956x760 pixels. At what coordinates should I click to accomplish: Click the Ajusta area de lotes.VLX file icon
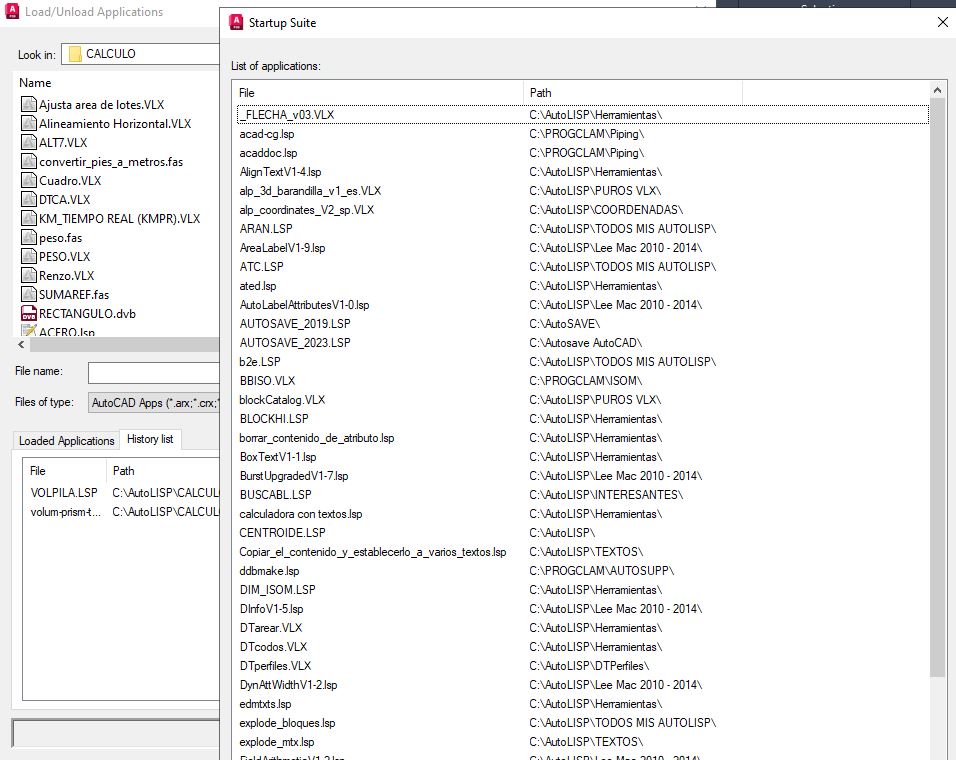(x=29, y=104)
